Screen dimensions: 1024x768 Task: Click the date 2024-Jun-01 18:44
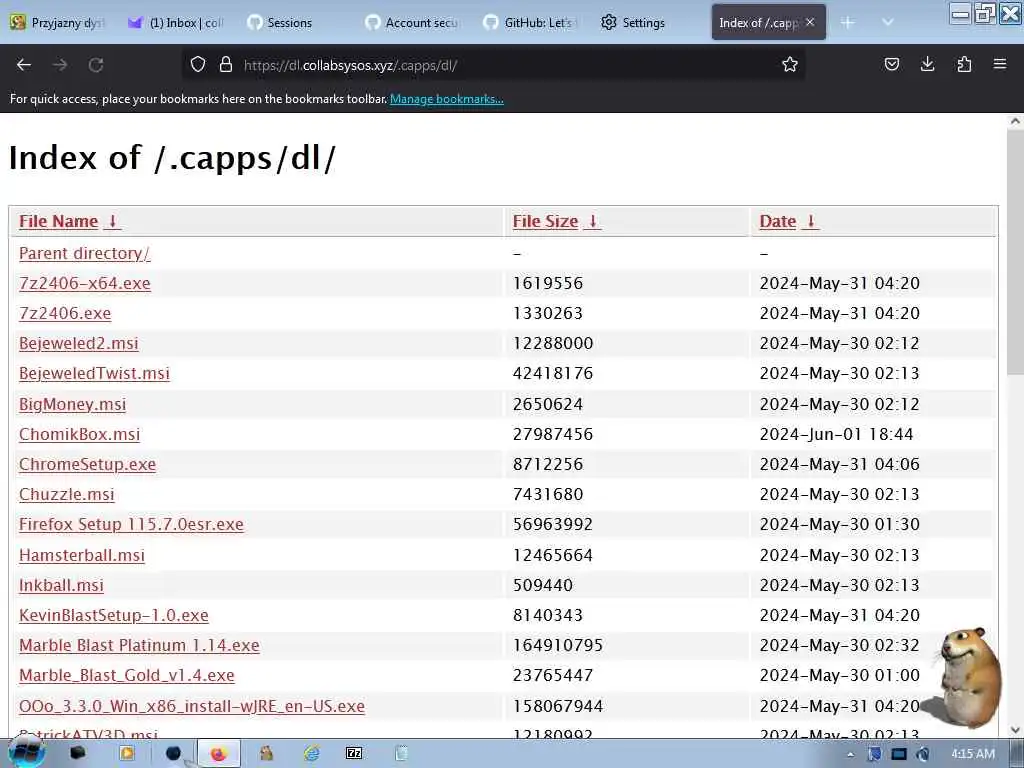(x=836, y=434)
